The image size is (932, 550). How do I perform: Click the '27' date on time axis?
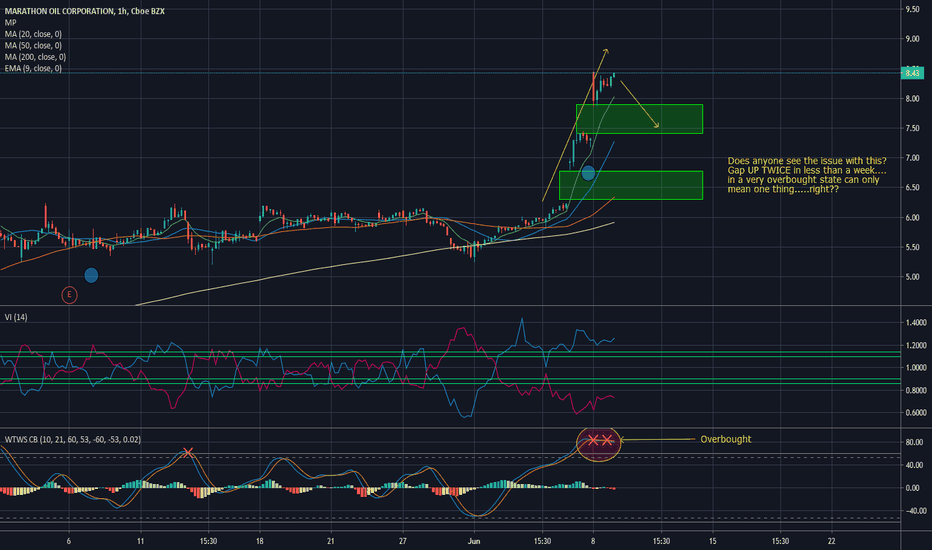point(402,541)
